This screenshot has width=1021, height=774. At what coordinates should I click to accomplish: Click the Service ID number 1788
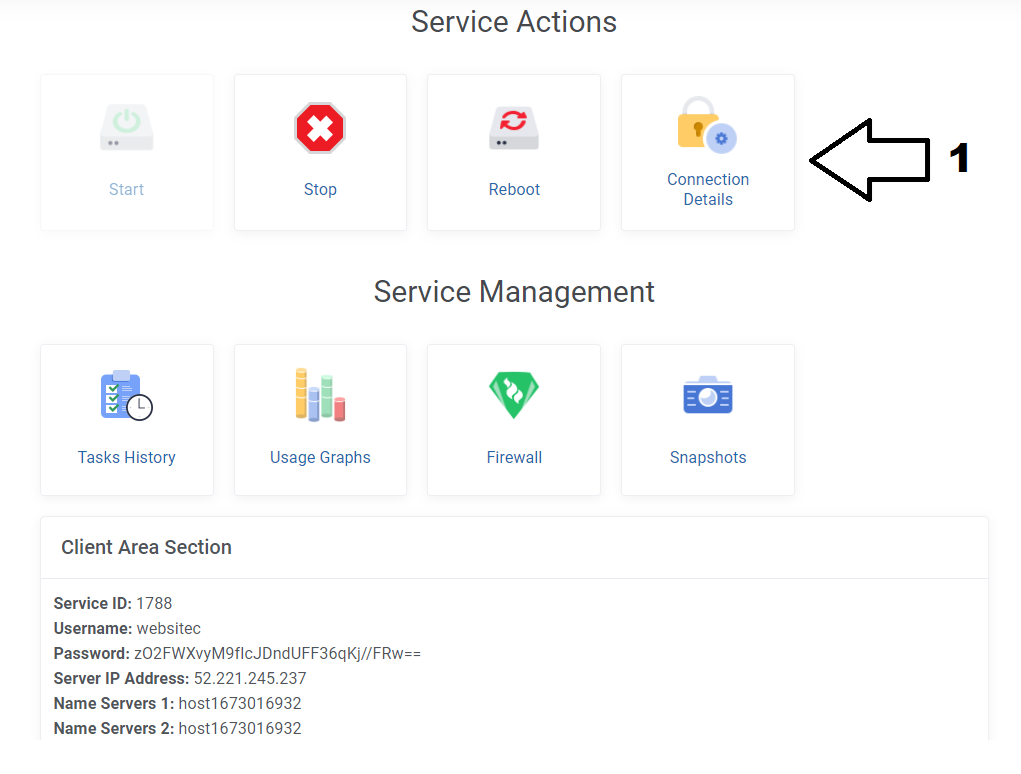(x=154, y=603)
